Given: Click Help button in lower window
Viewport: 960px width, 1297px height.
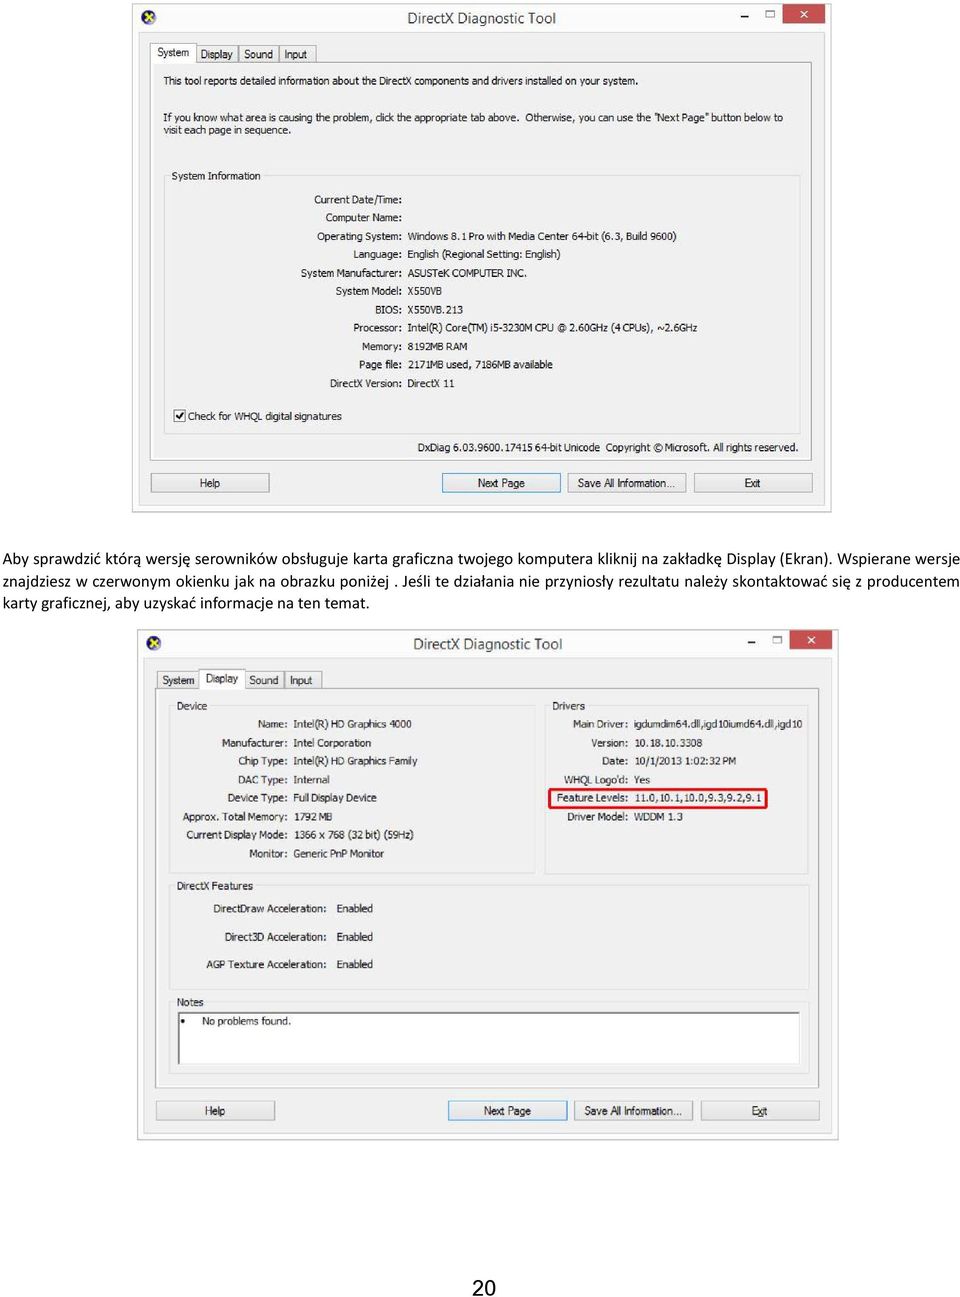Looking at the screenshot, I should pos(215,1111).
